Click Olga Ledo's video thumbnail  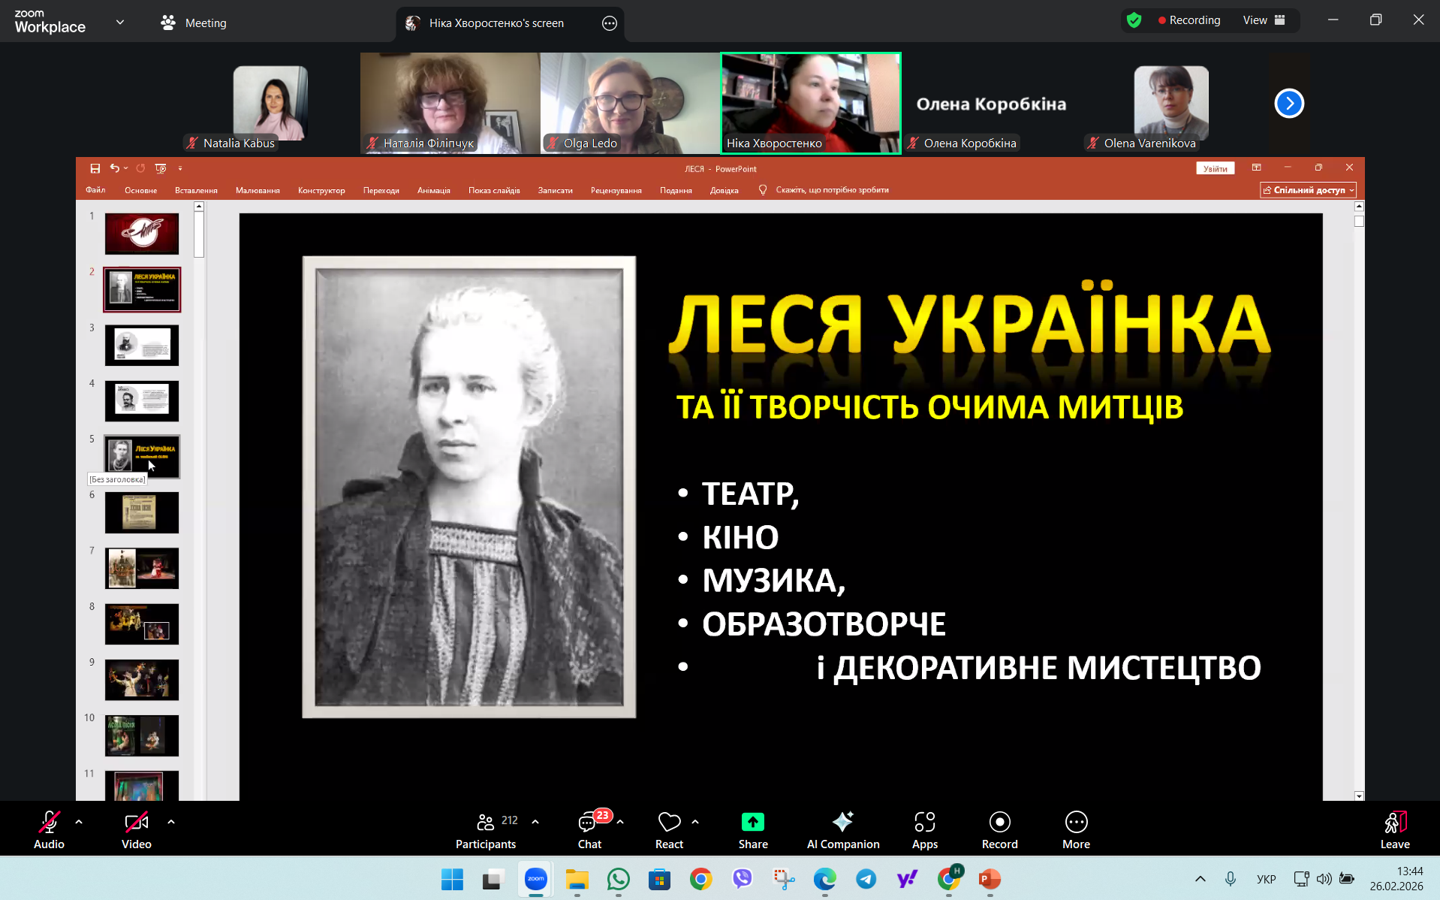[x=630, y=103]
